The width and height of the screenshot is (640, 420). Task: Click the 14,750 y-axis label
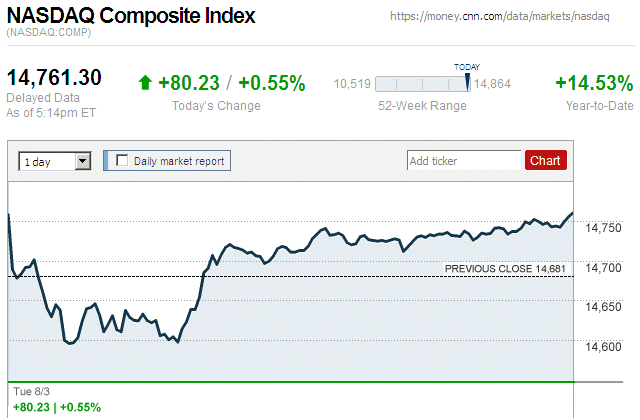(602, 229)
